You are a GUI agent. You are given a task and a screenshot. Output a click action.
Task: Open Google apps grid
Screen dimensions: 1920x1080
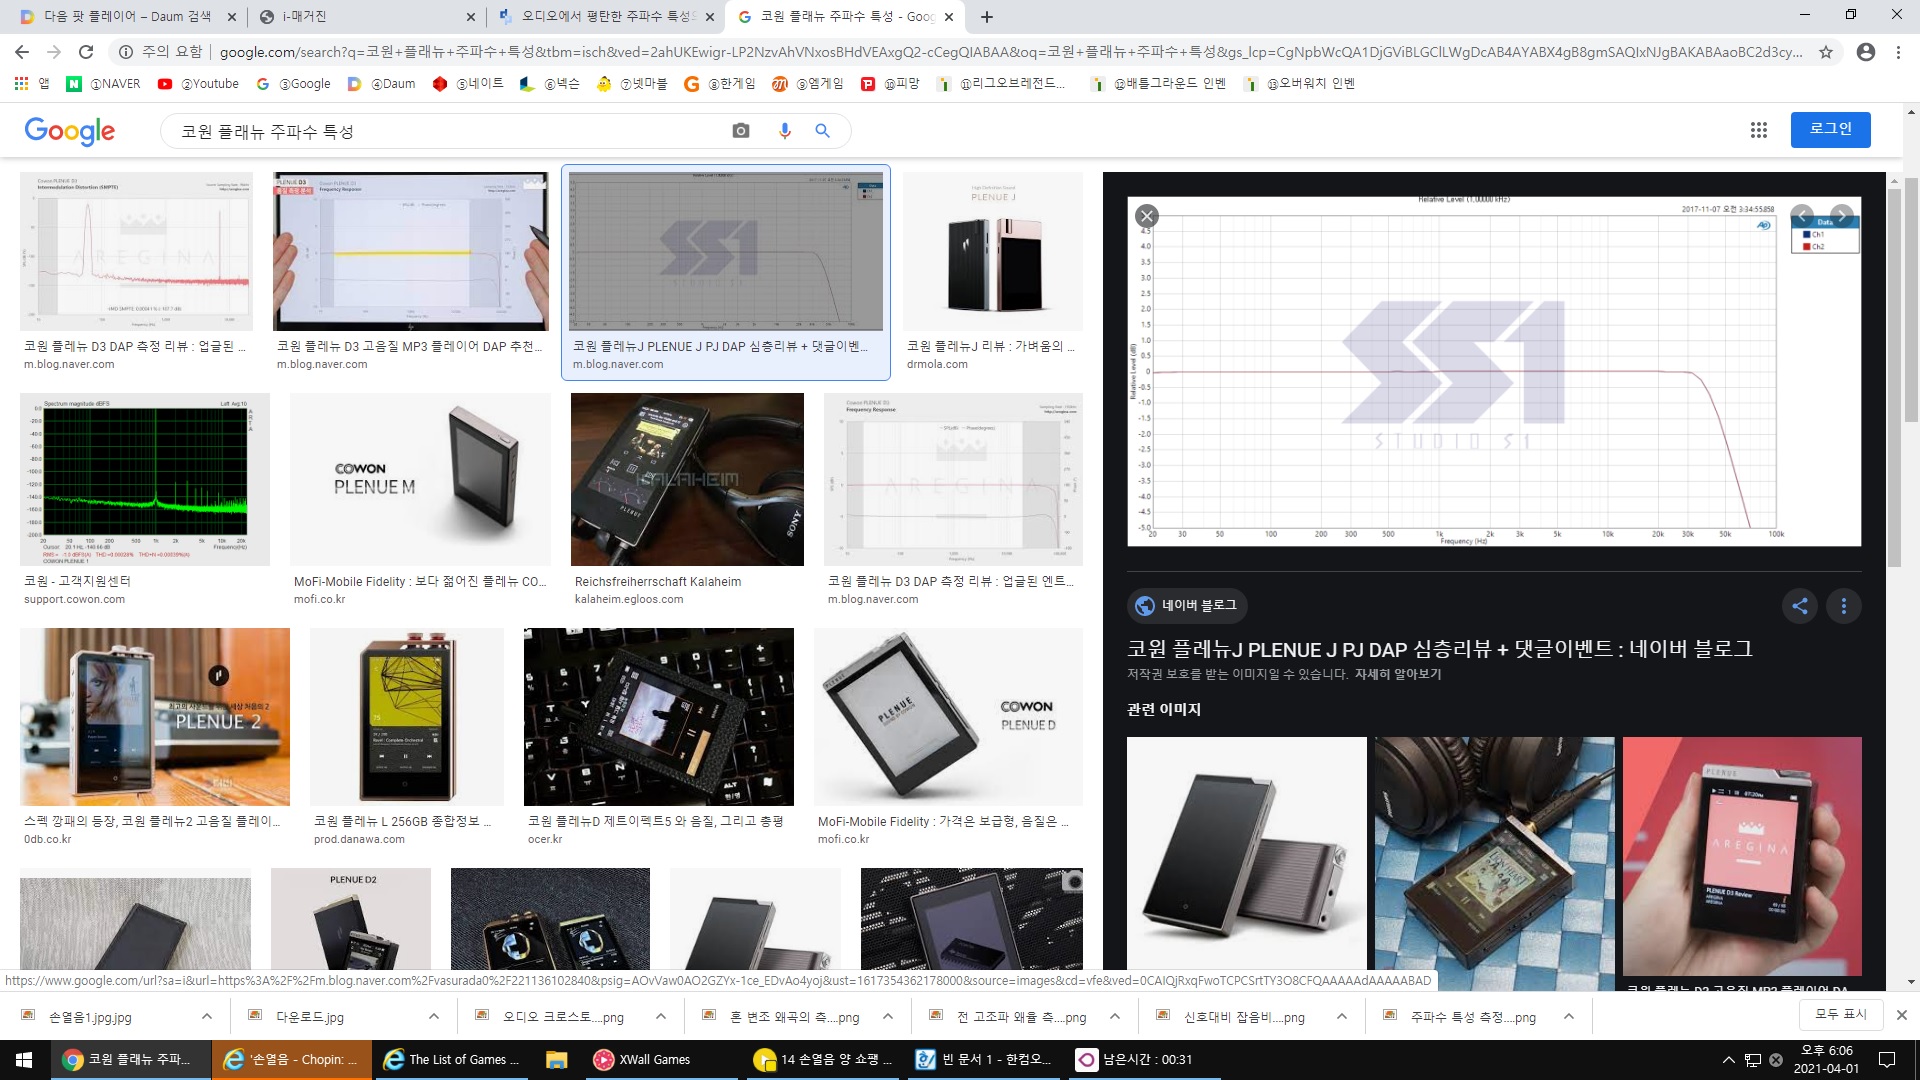tap(1759, 130)
